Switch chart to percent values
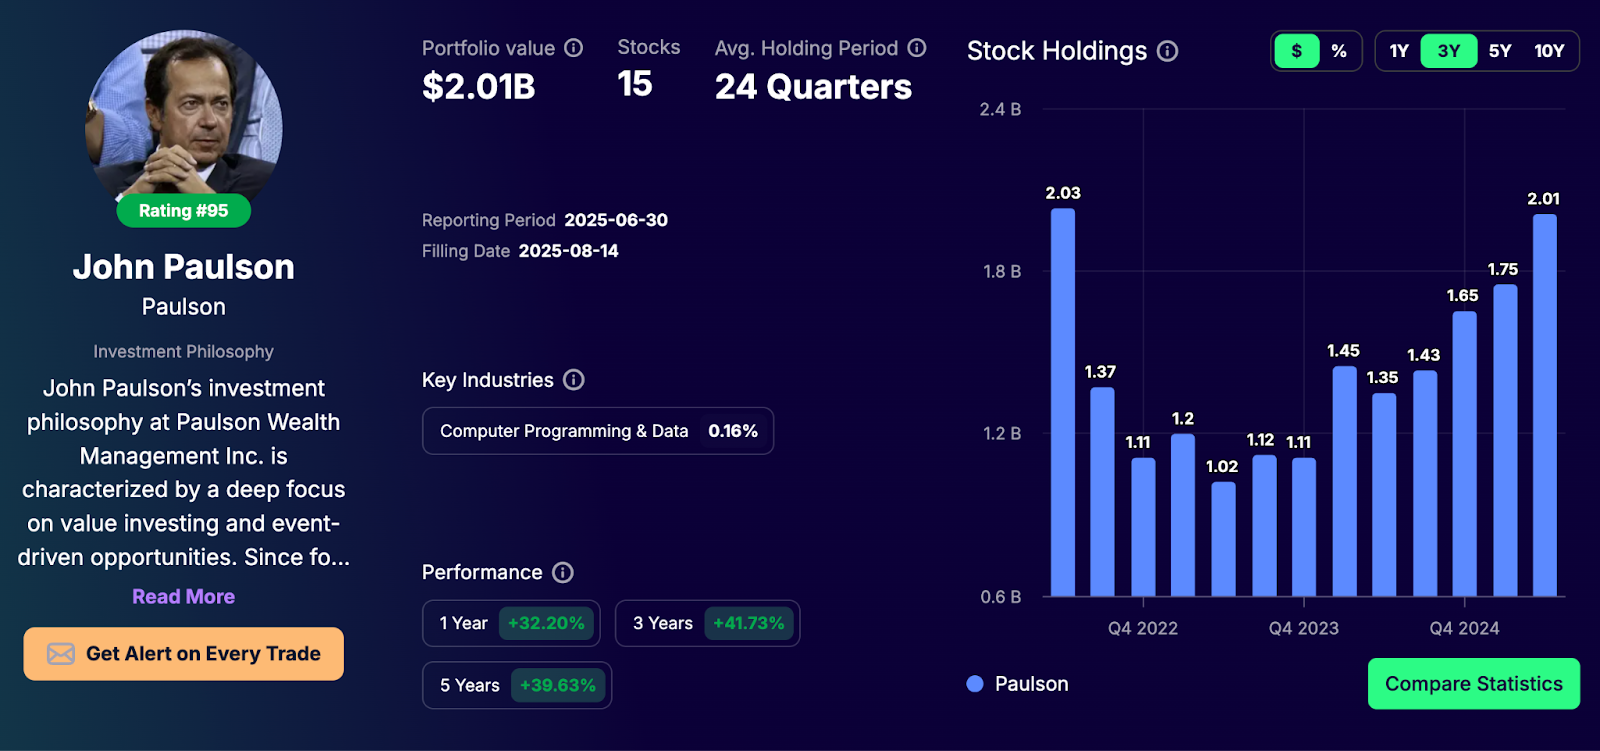This screenshot has width=1600, height=751. tap(1339, 51)
